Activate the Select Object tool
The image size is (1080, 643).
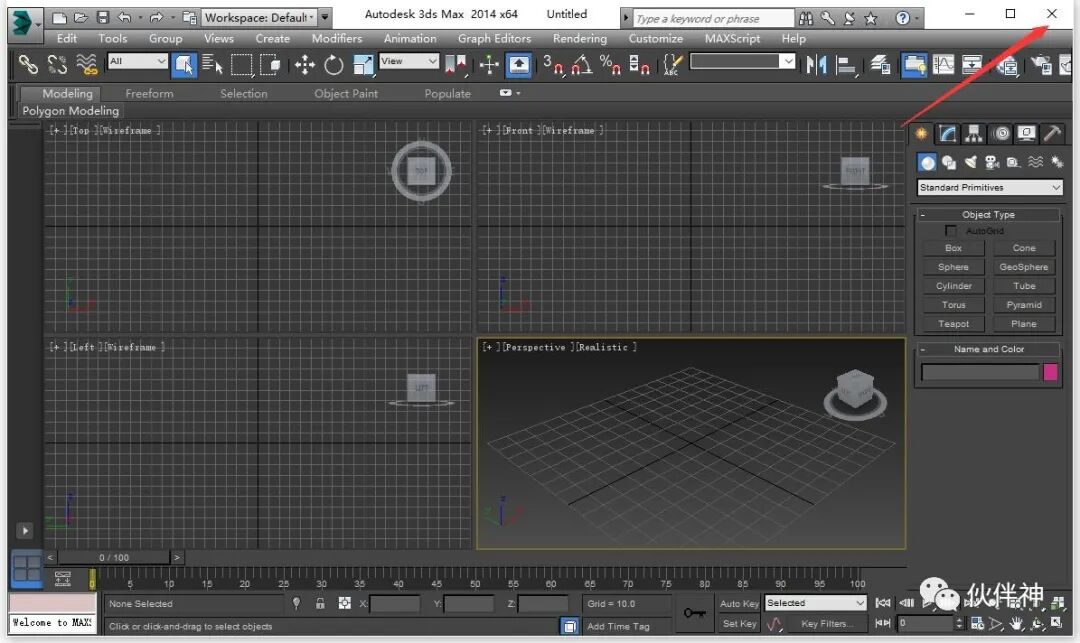point(184,65)
